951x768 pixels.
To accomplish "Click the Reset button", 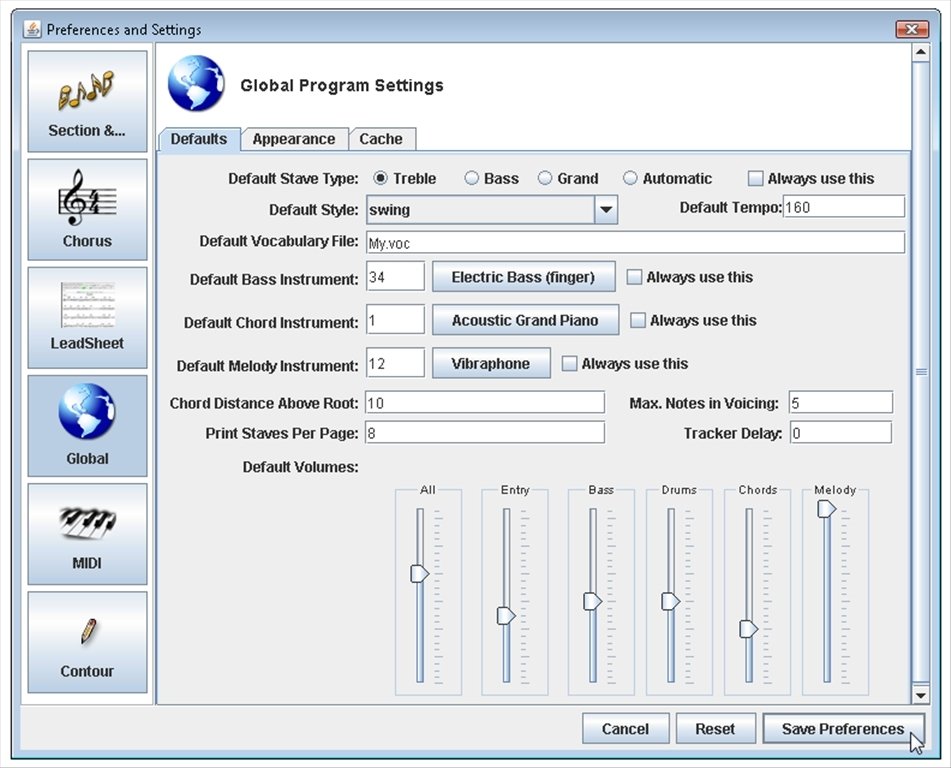I will (716, 729).
